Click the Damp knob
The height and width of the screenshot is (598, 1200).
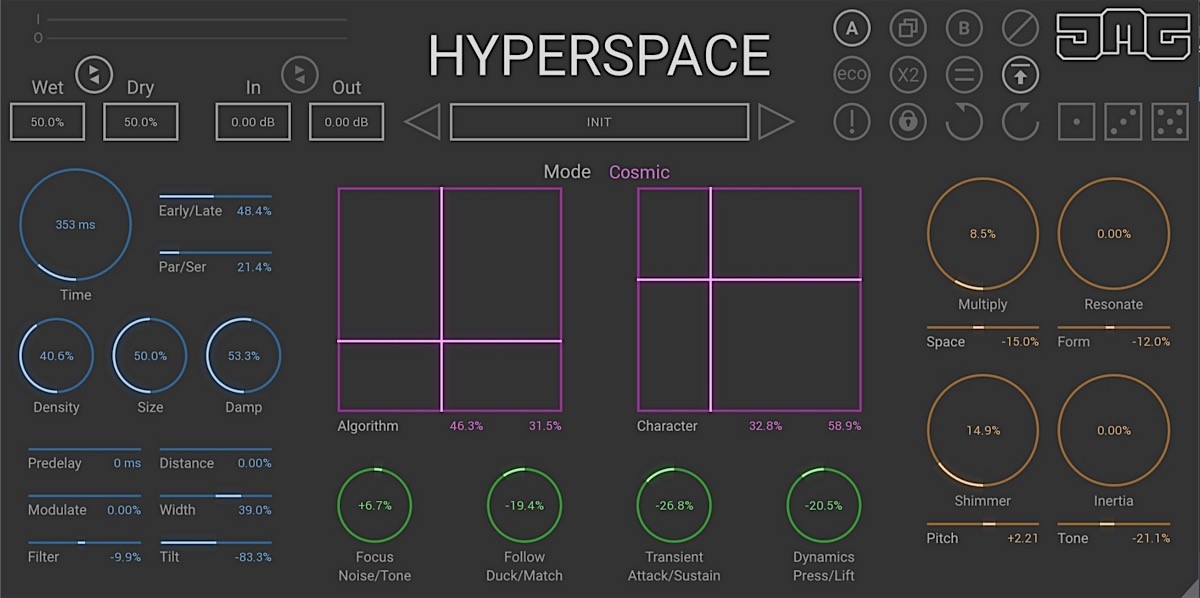coord(244,355)
